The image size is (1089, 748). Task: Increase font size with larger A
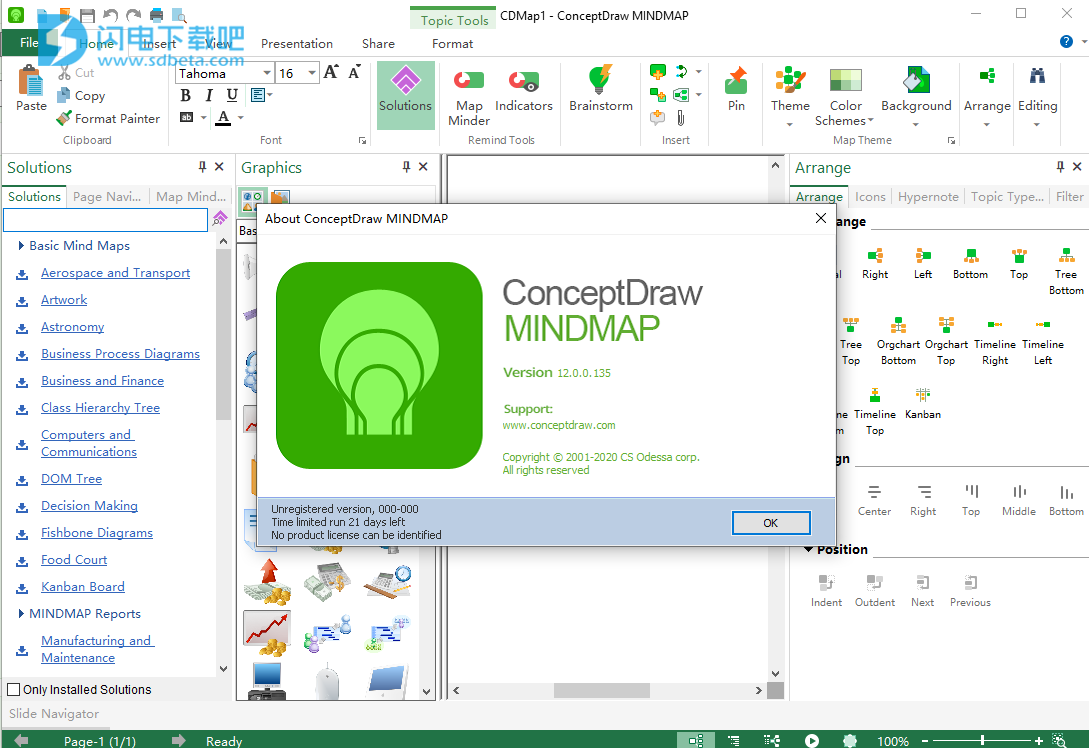coord(331,72)
